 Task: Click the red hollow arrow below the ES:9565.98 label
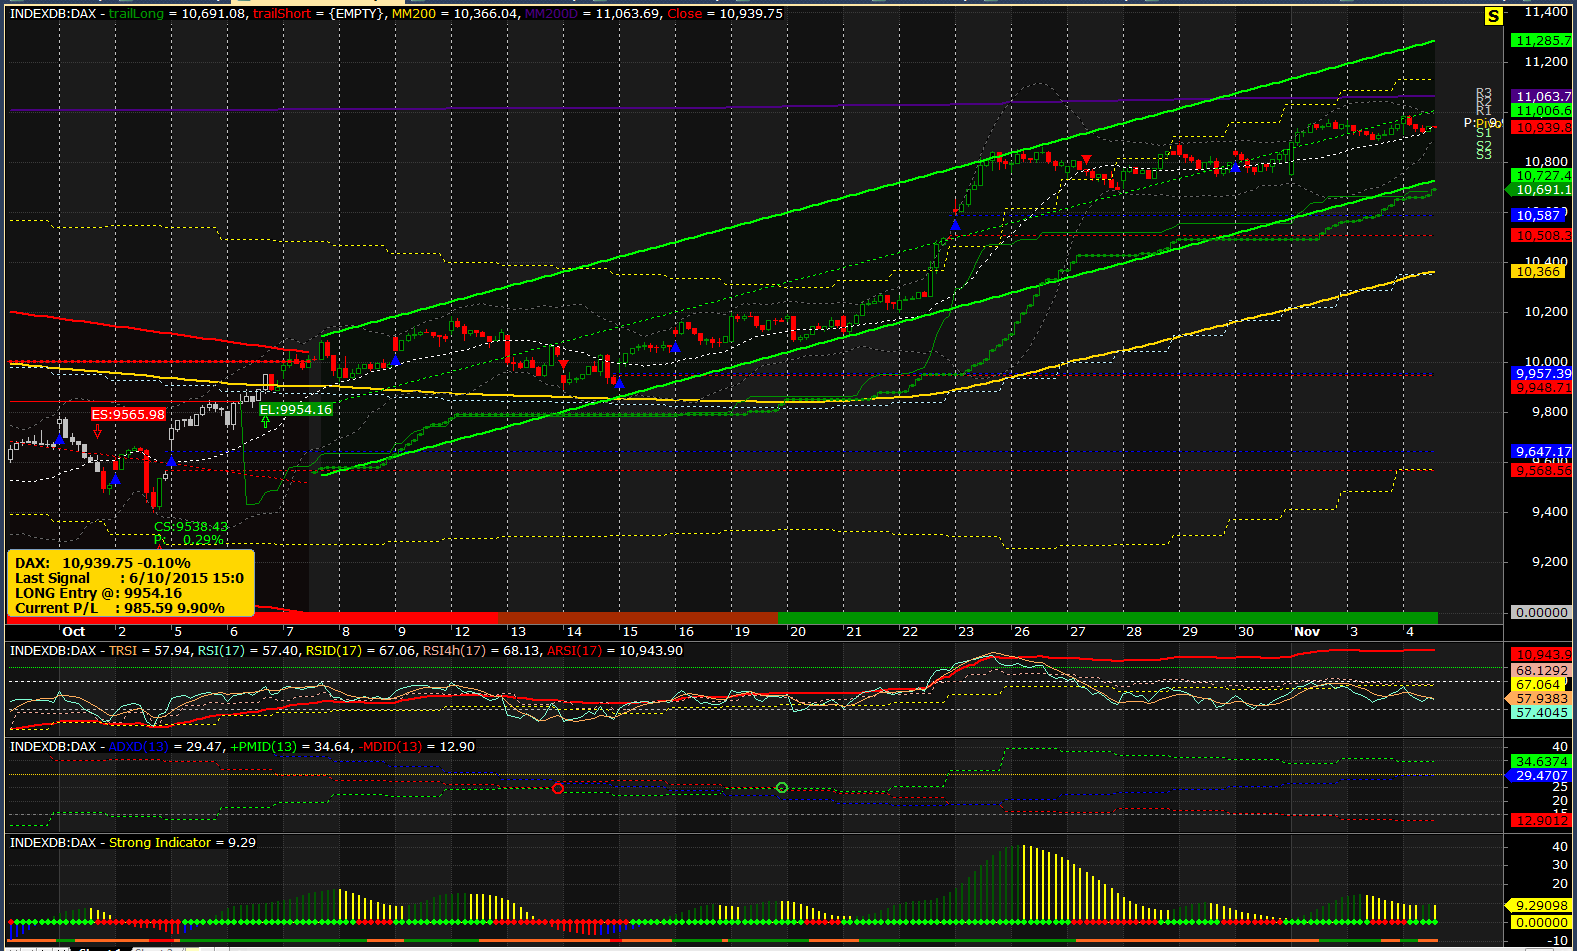[x=98, y=431]
